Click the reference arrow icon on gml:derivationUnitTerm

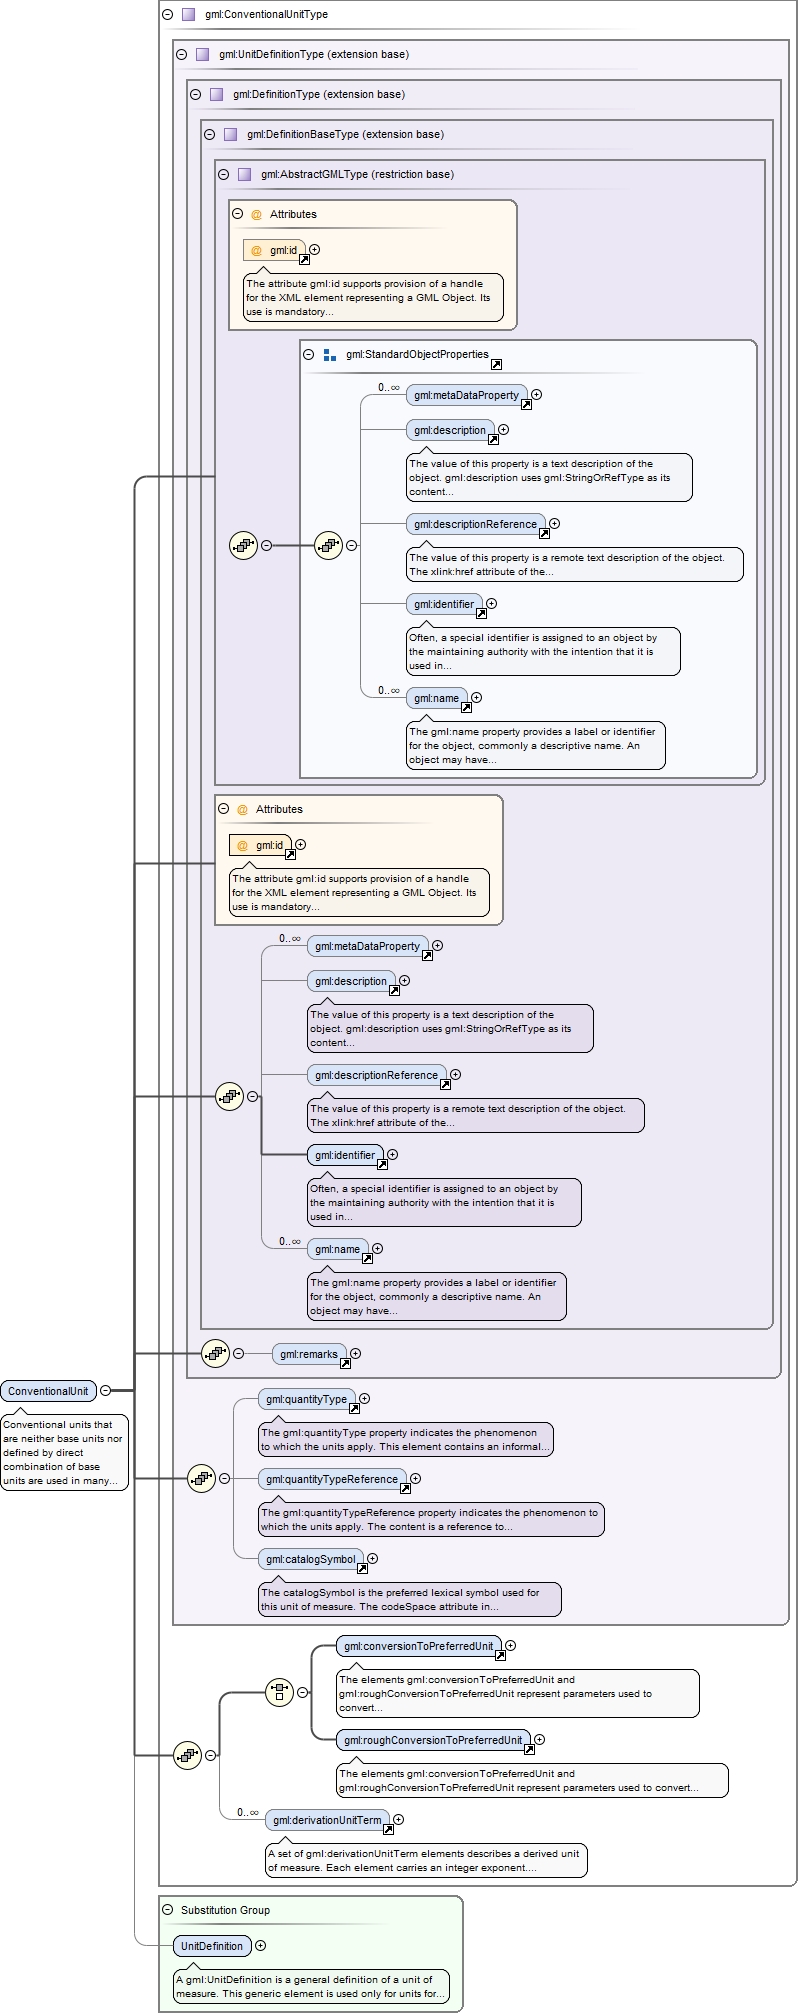click(x=388, y=1829)
